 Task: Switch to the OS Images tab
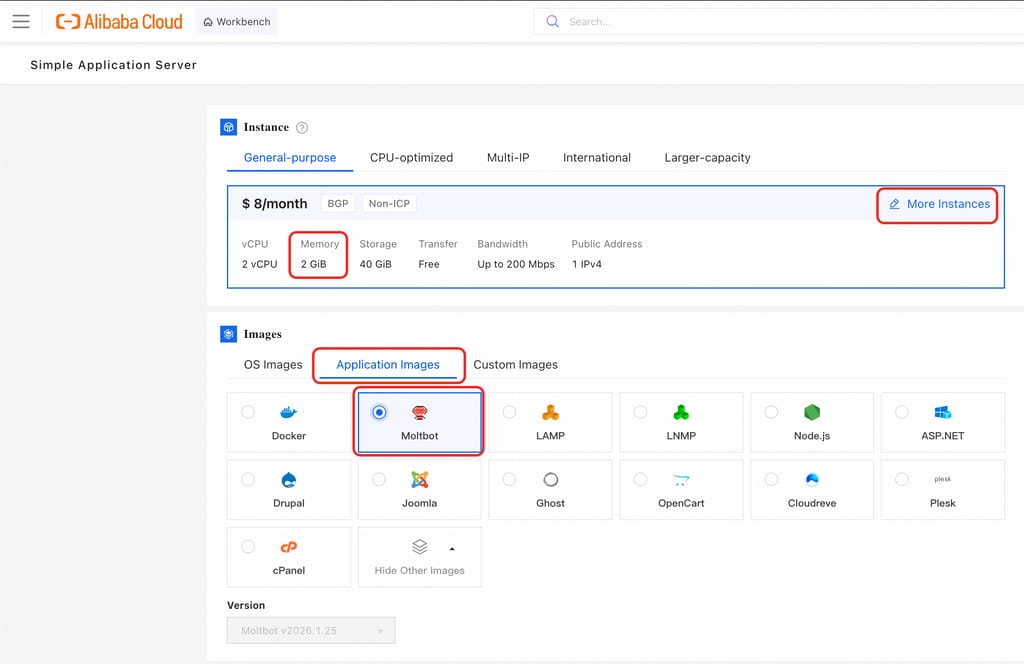[273, 365]
